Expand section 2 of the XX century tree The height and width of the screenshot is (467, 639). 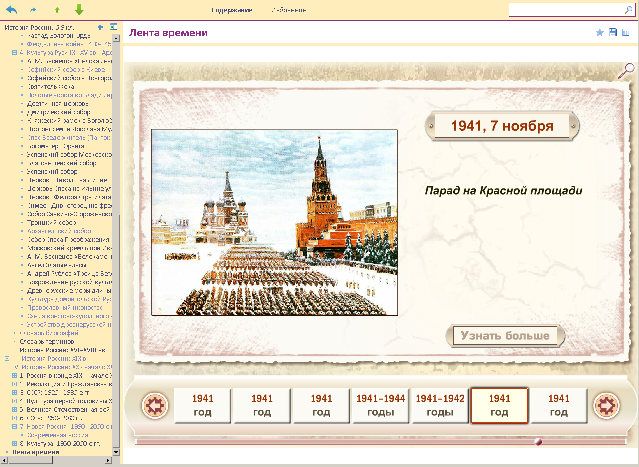[15, 384]
